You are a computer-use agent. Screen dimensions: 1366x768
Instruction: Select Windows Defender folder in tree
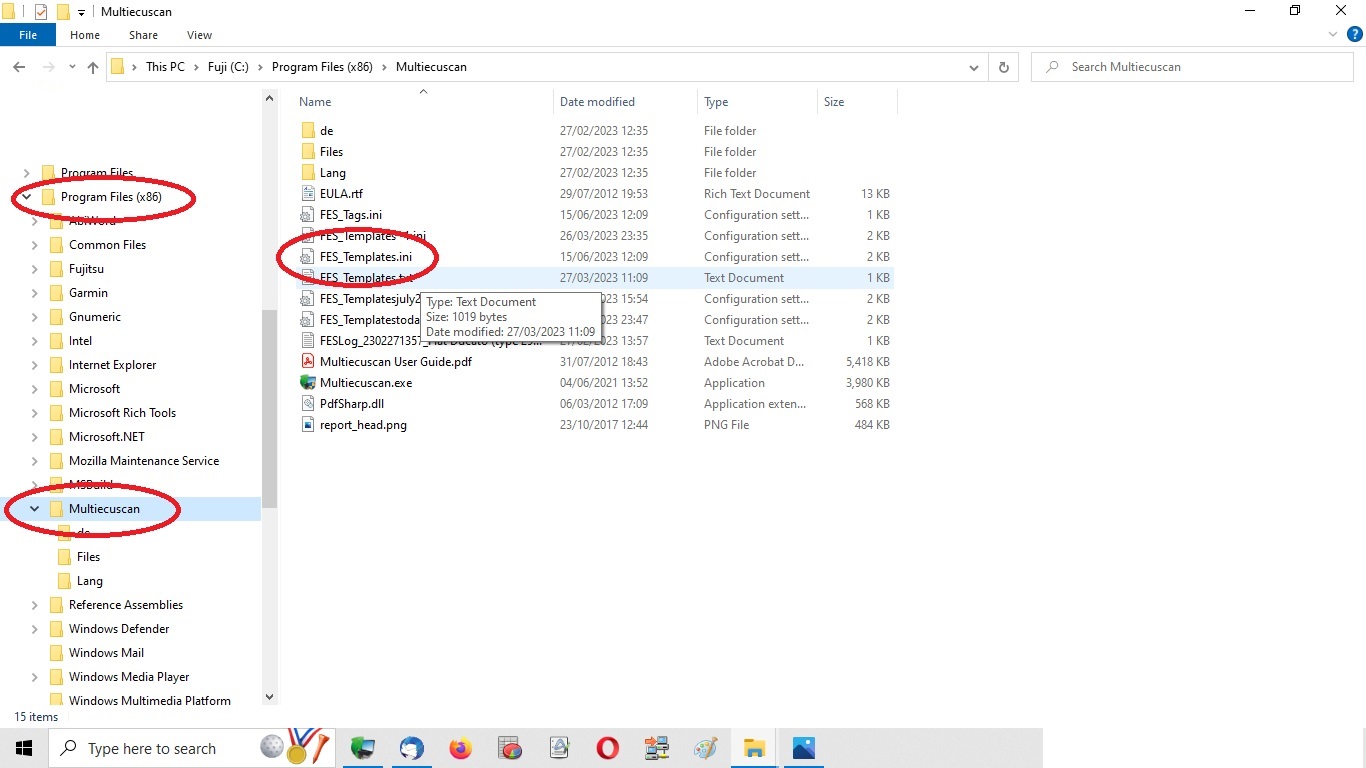[119, 629]
